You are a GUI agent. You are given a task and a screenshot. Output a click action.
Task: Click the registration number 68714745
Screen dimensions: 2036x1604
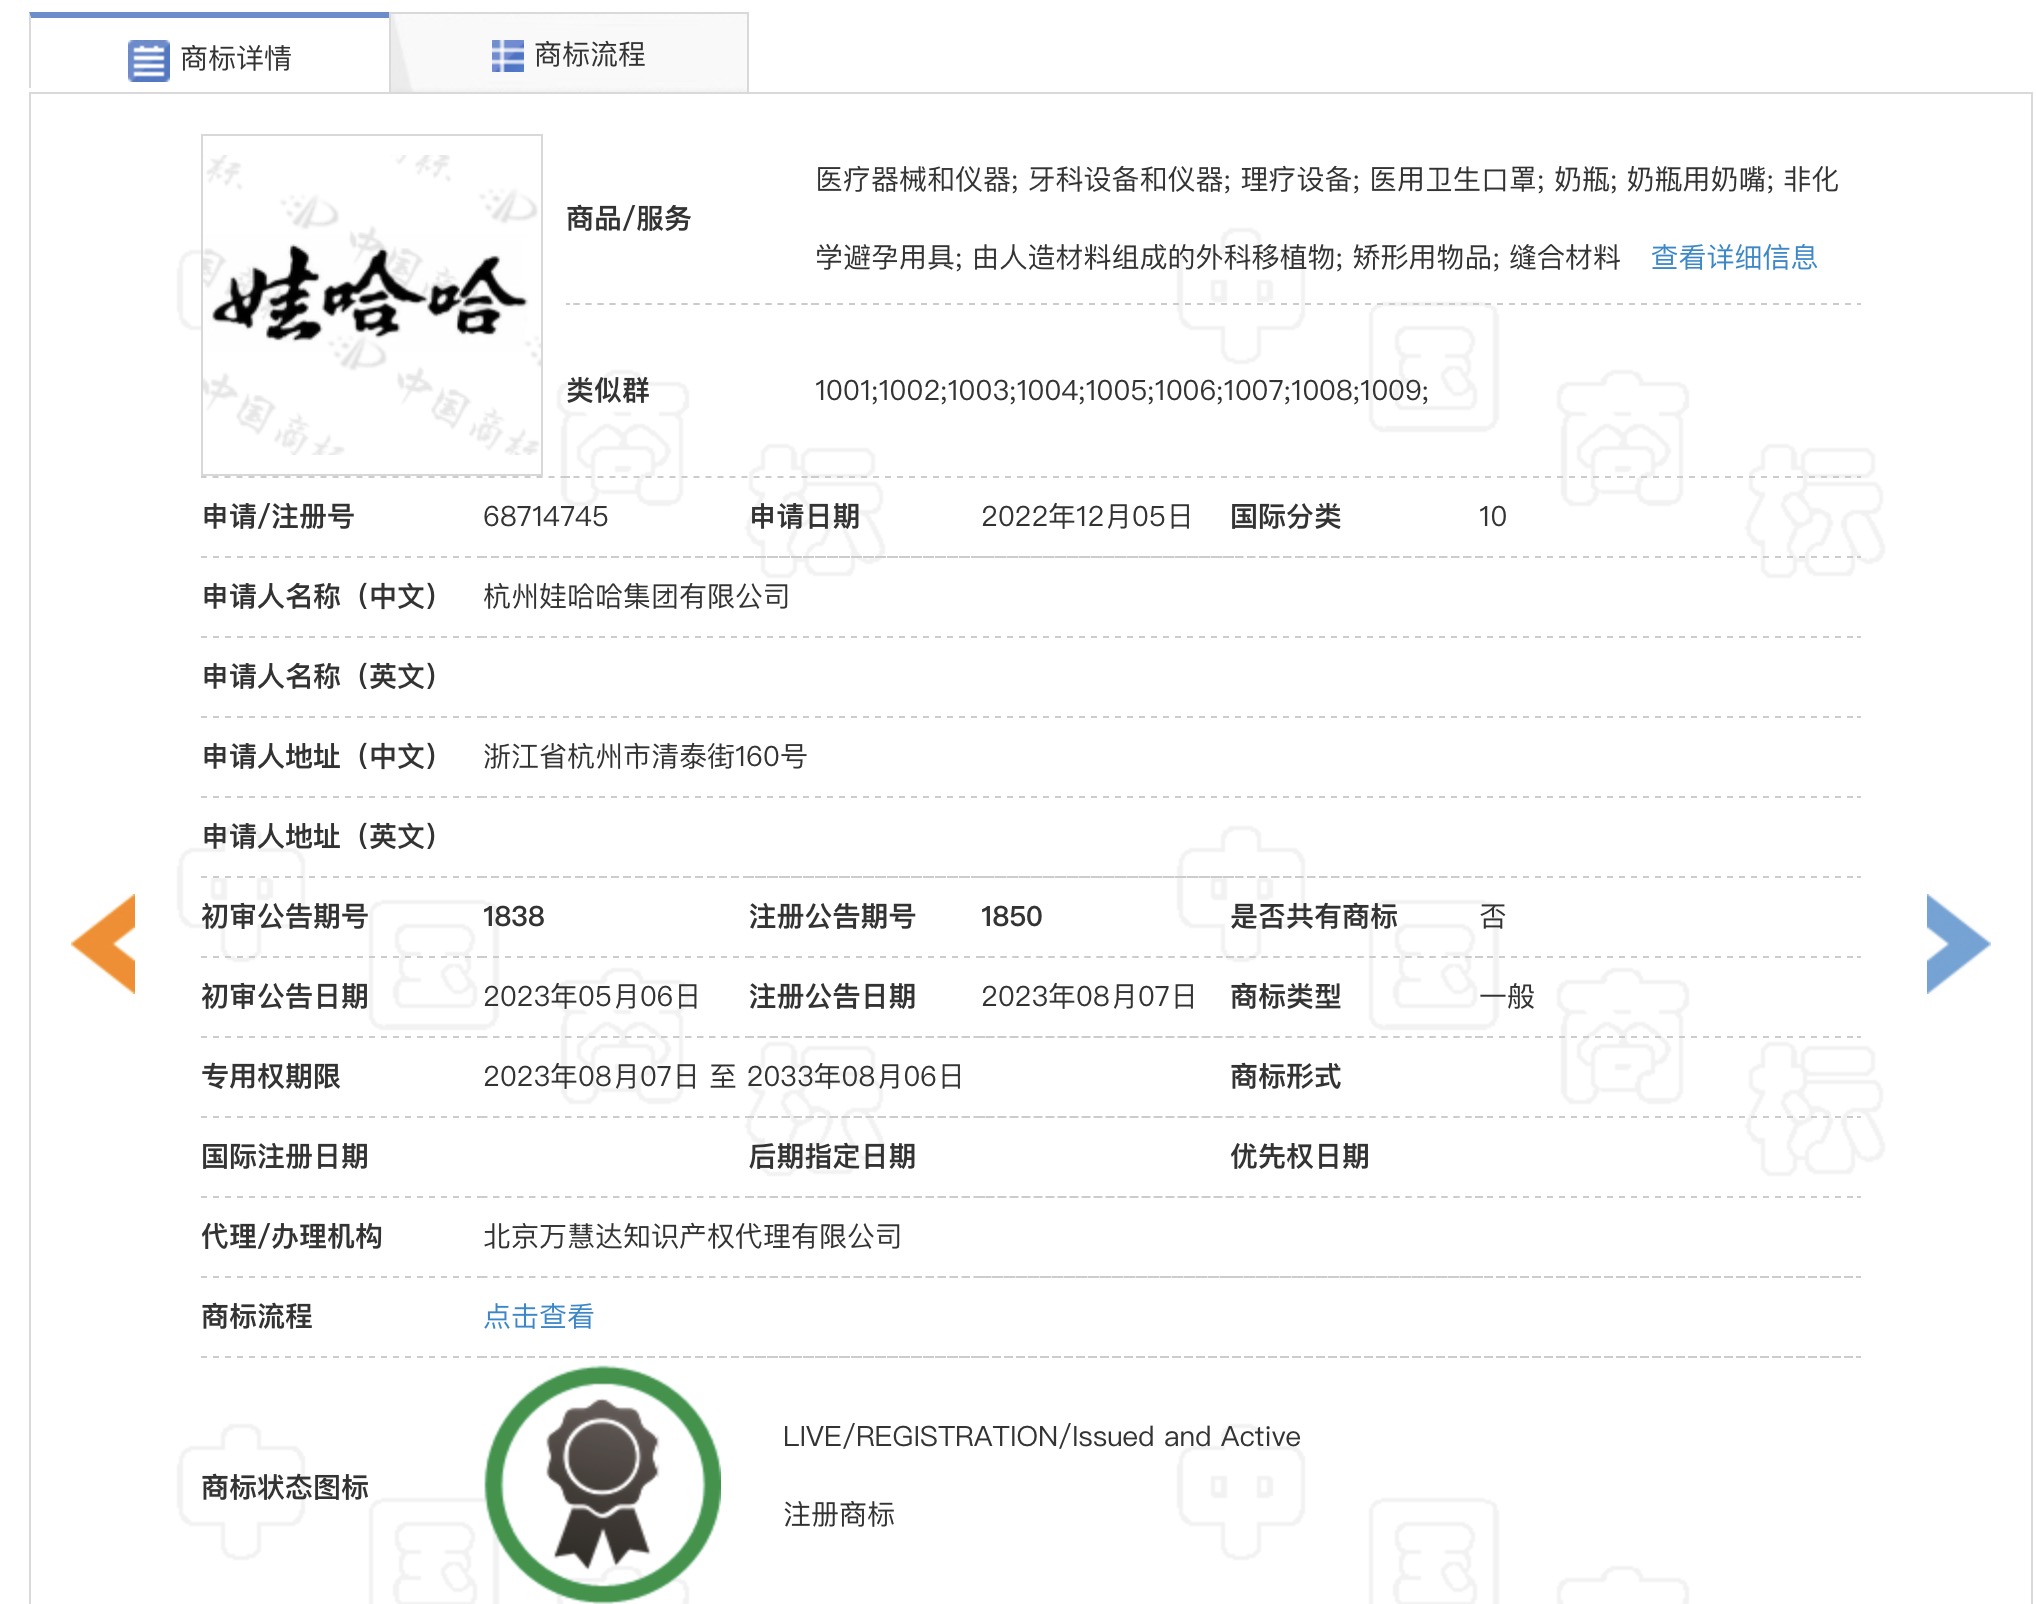545,516
